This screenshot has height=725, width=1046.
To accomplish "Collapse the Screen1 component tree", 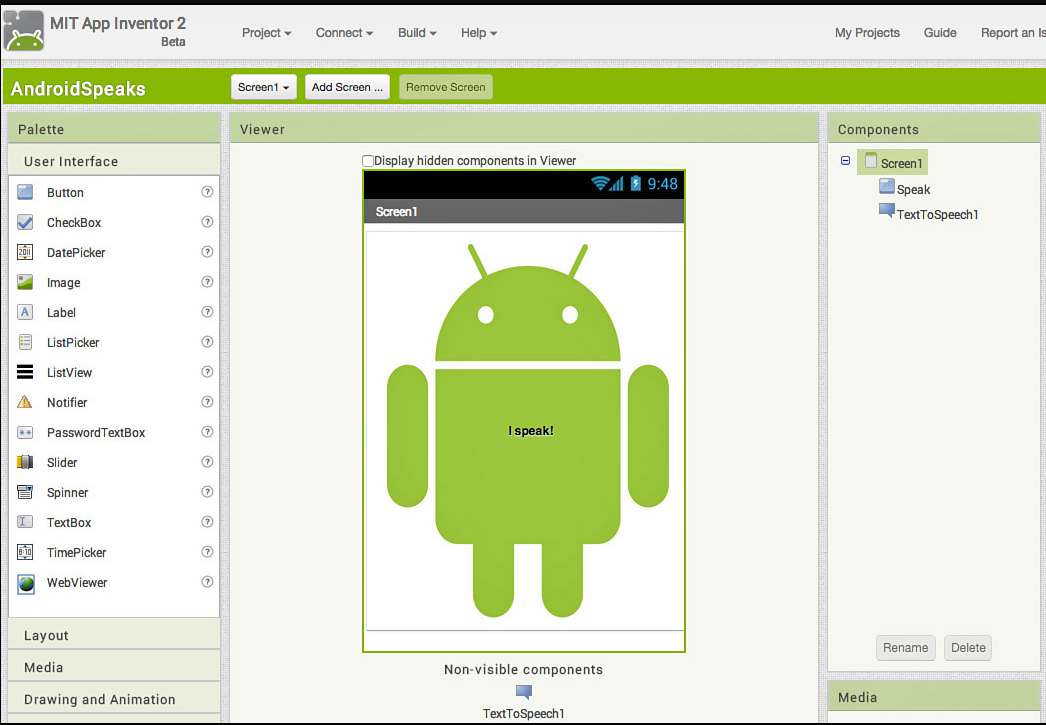I will click(845, 162).
